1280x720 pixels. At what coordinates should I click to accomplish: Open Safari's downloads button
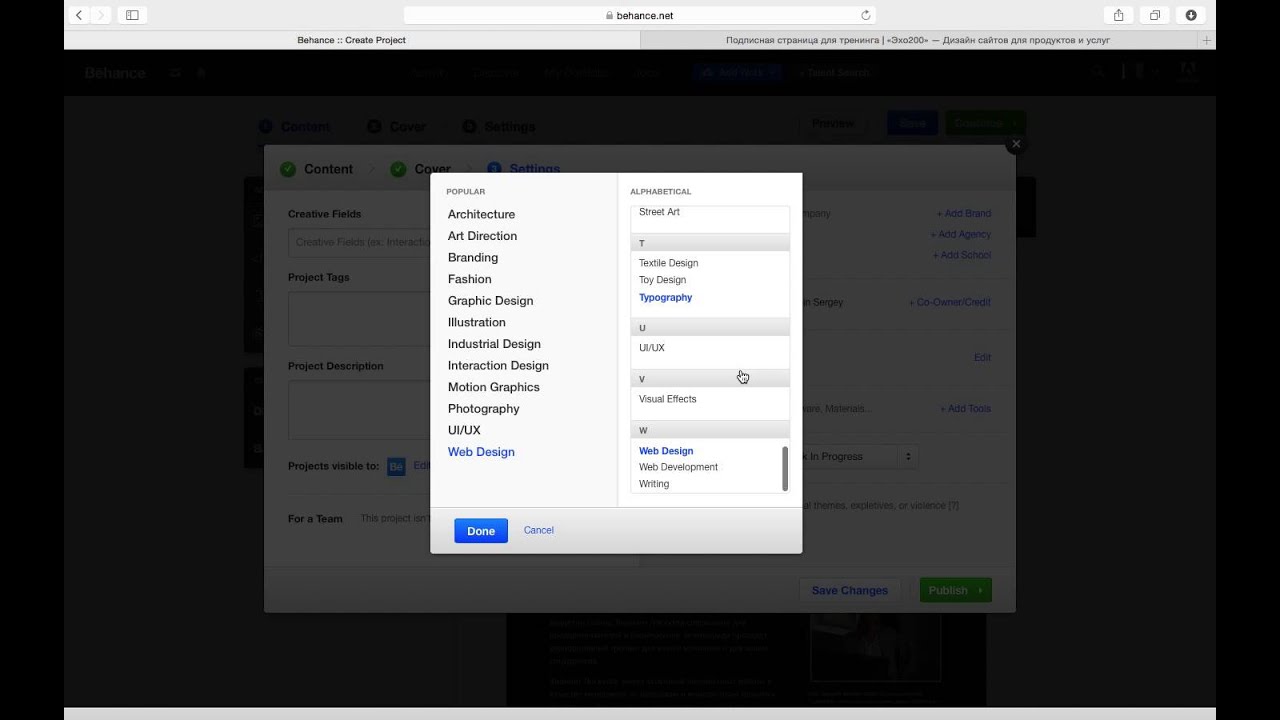[x=1191, y=15]
